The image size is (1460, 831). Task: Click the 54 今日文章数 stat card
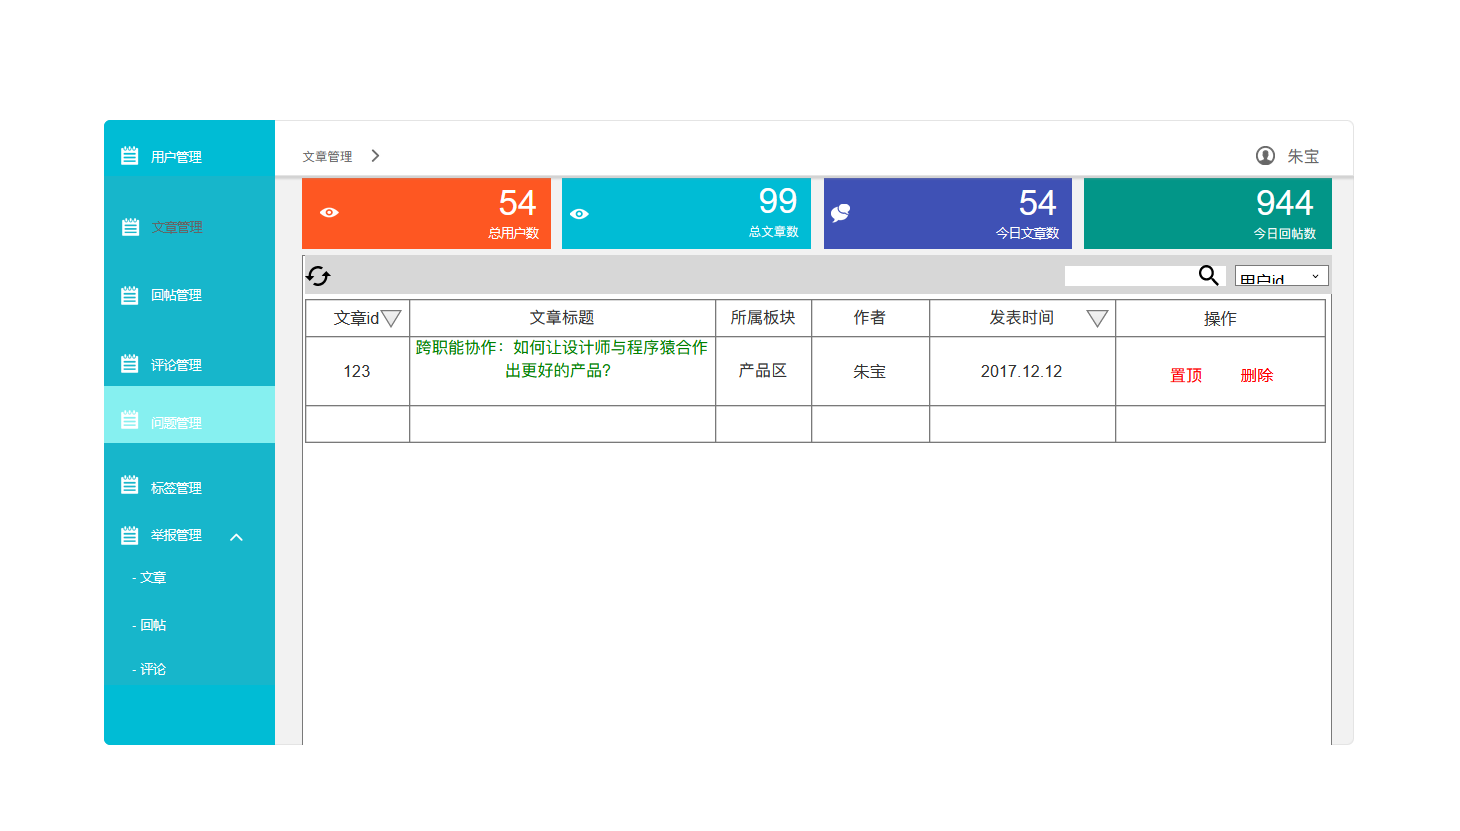(948, 213)
